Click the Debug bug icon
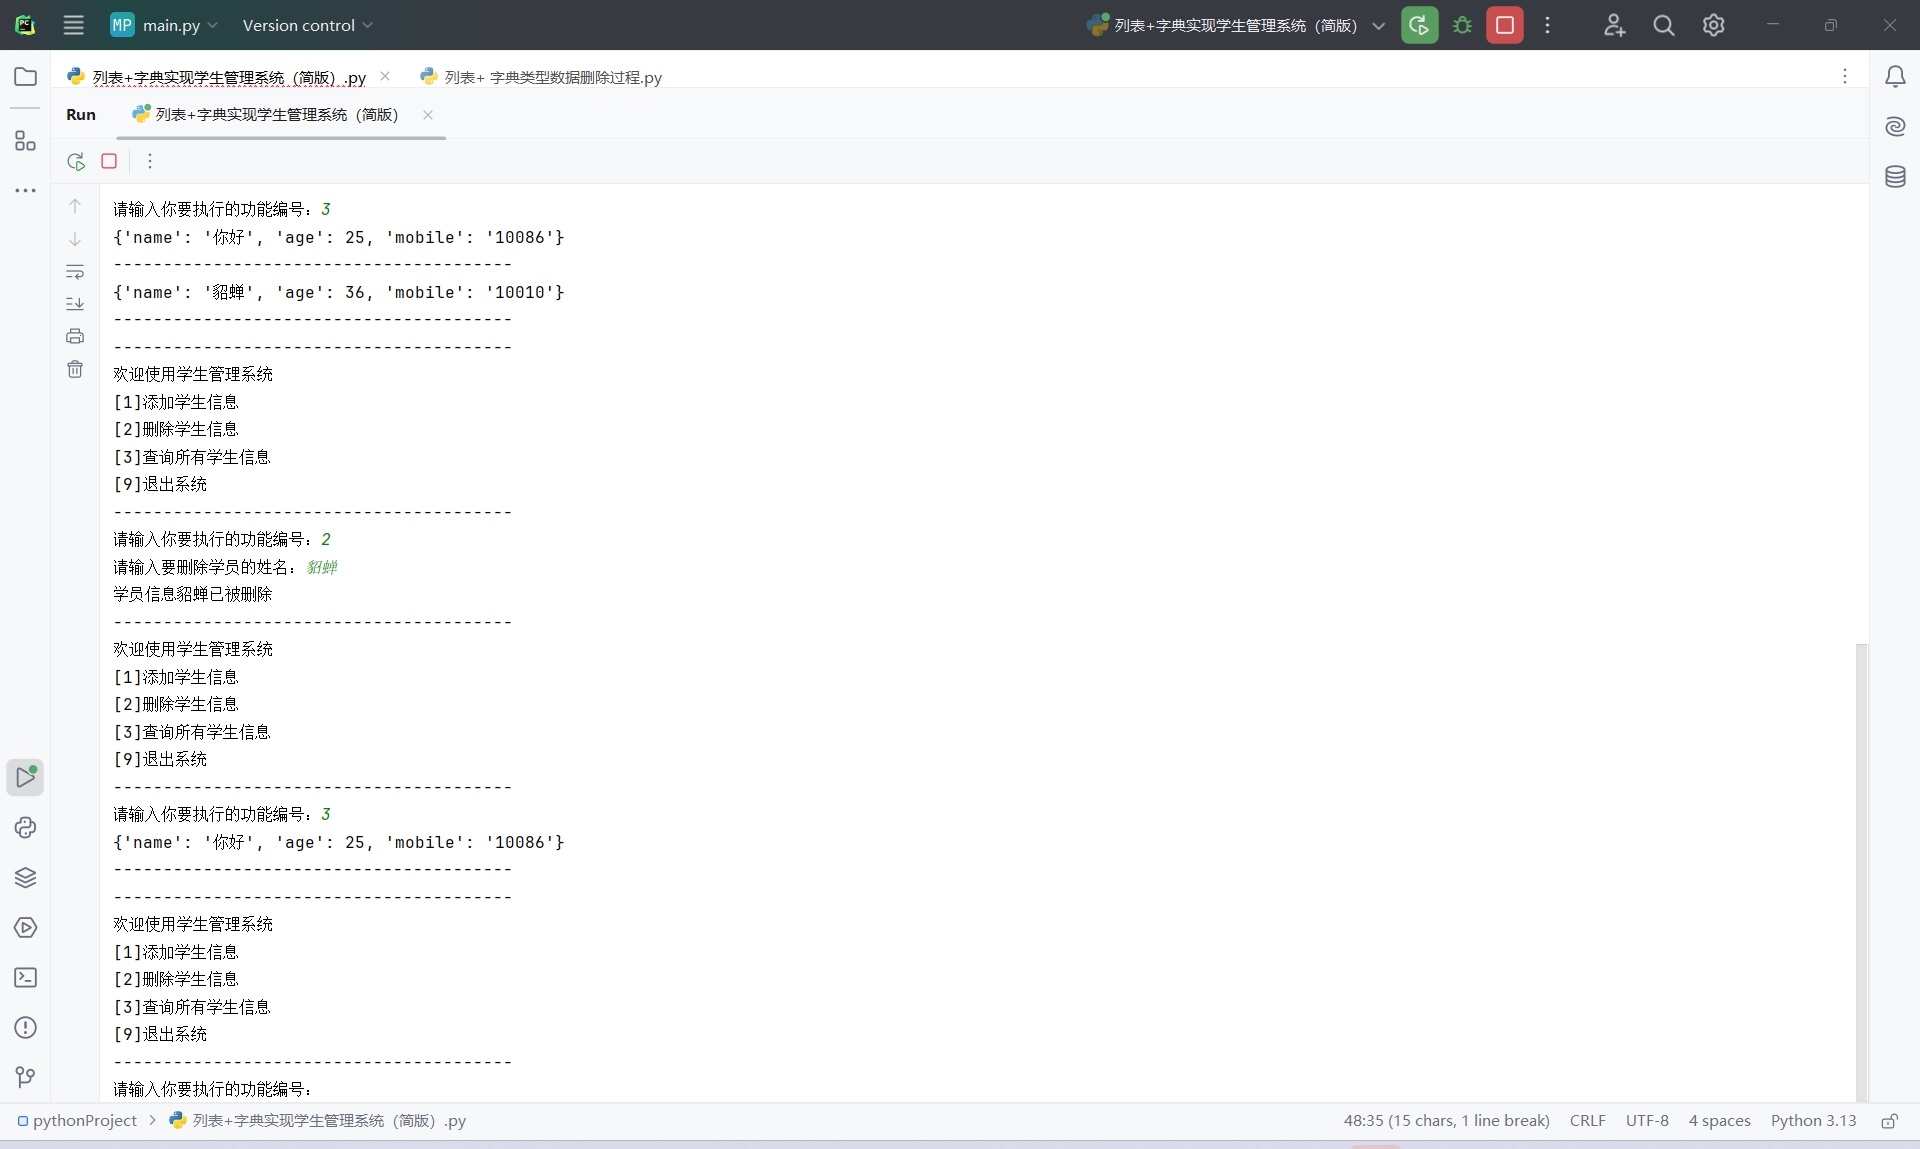 (x=1462, y=25)
